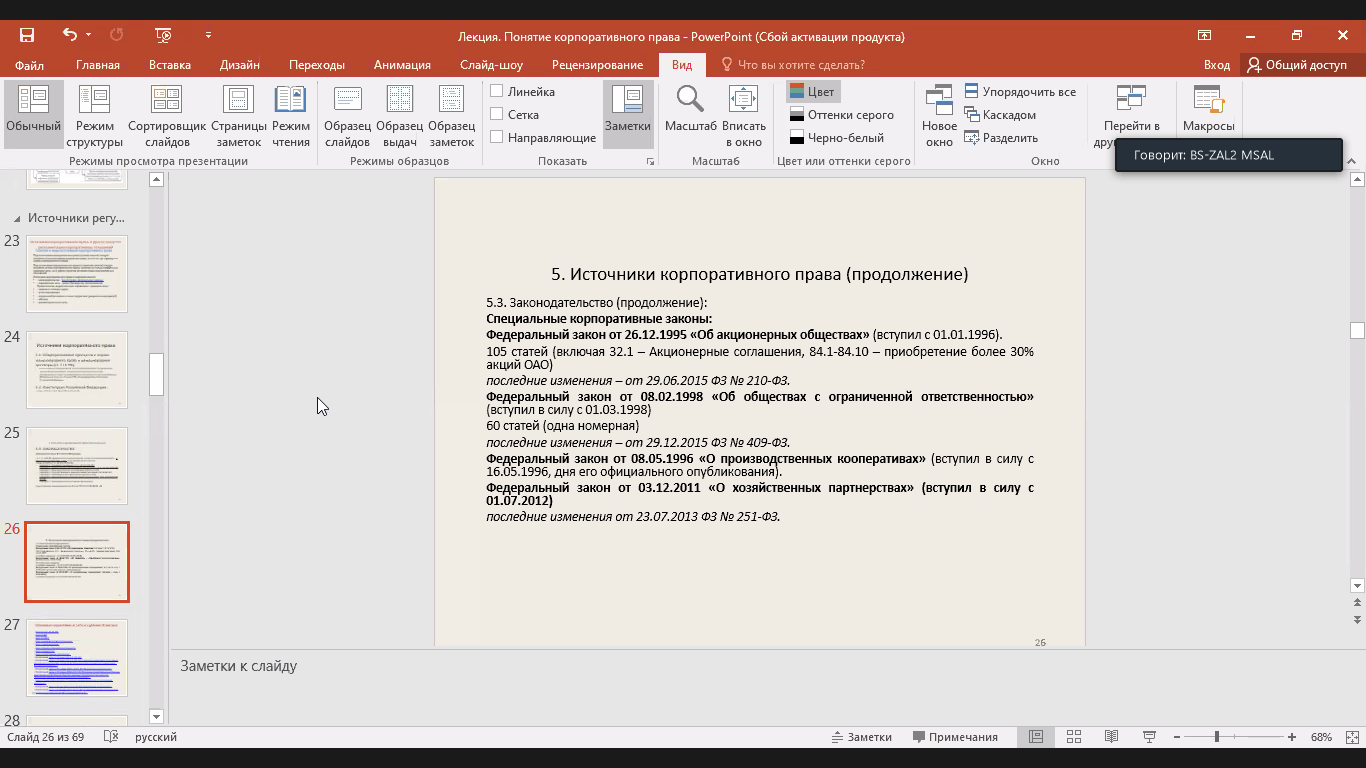Click the spell check icon in status bar
Image resolution: width=1366 pixels, height=768 pixels.
[112, 737]
